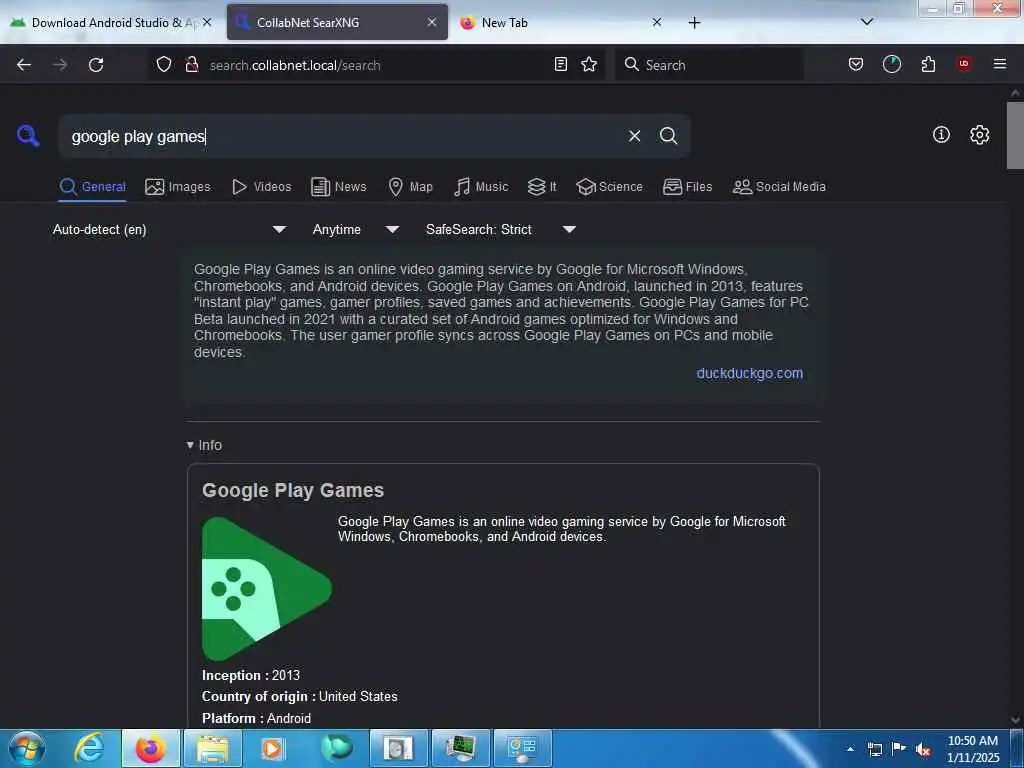The width and height of the screenshot is (1024, 768).
Task: Click Country of origin : United States
Action: click(300, 697)
